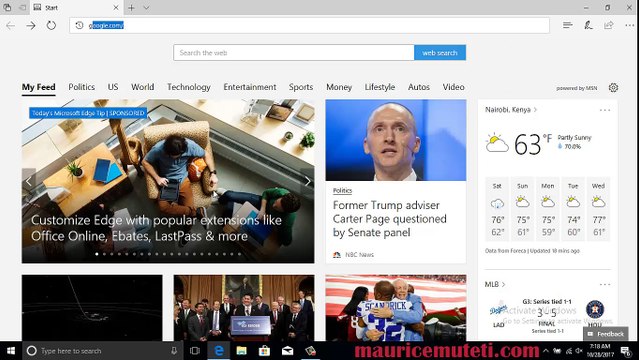
Task: Click the Cortana circle icon
Action: pos(31,351)
